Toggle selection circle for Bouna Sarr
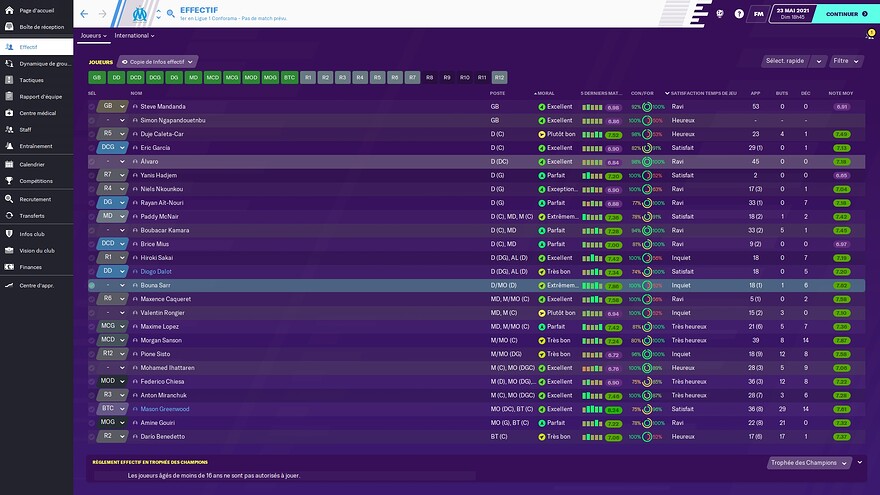This screenshot has height=495, width=880. click(92, 285)
